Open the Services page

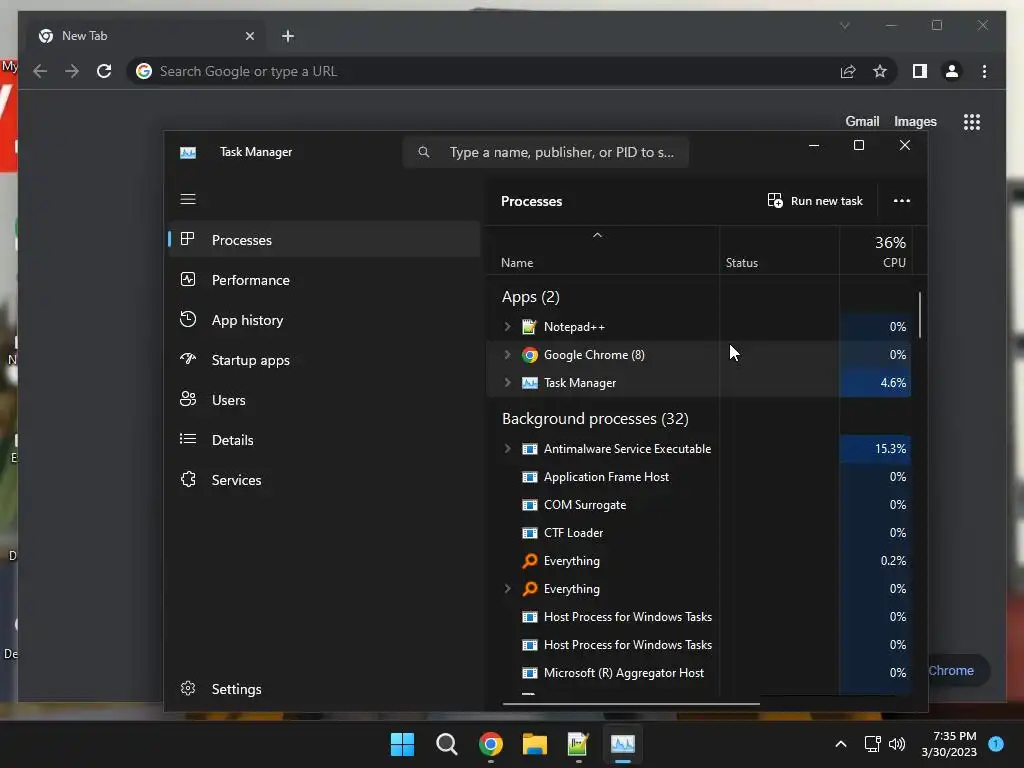pos(325,480)
